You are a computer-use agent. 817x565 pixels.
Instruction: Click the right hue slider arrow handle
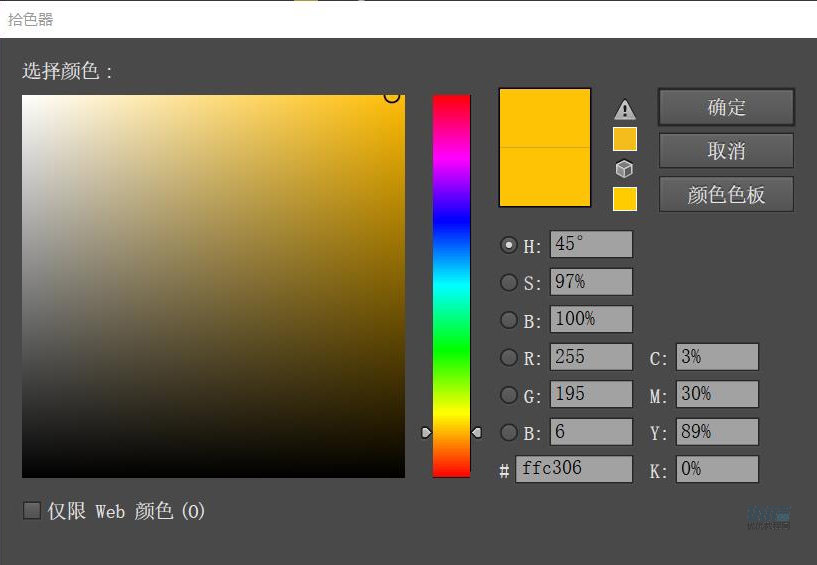[x=477, y=432]
